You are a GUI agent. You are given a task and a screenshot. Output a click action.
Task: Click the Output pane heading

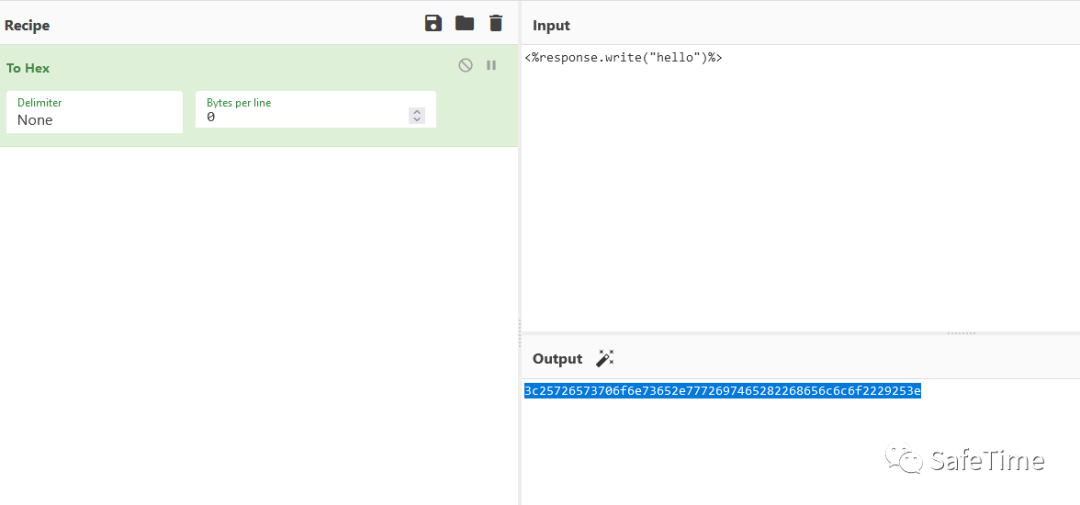[x=557, y=359]
